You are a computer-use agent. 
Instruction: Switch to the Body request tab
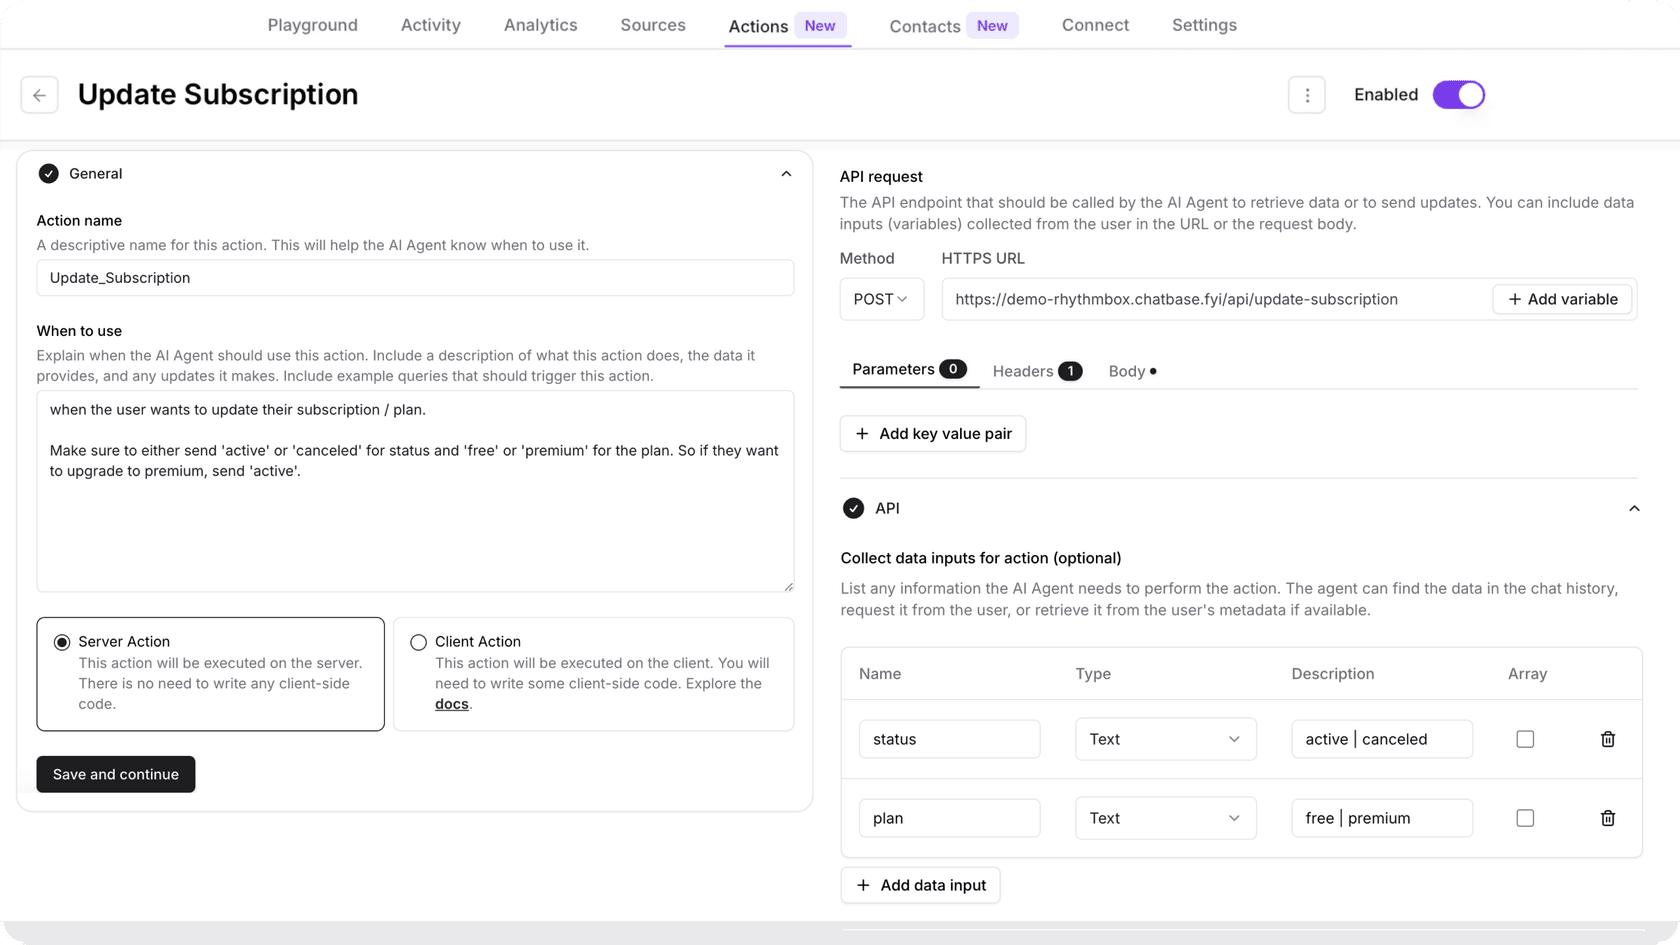click(x=1132, y=371)
